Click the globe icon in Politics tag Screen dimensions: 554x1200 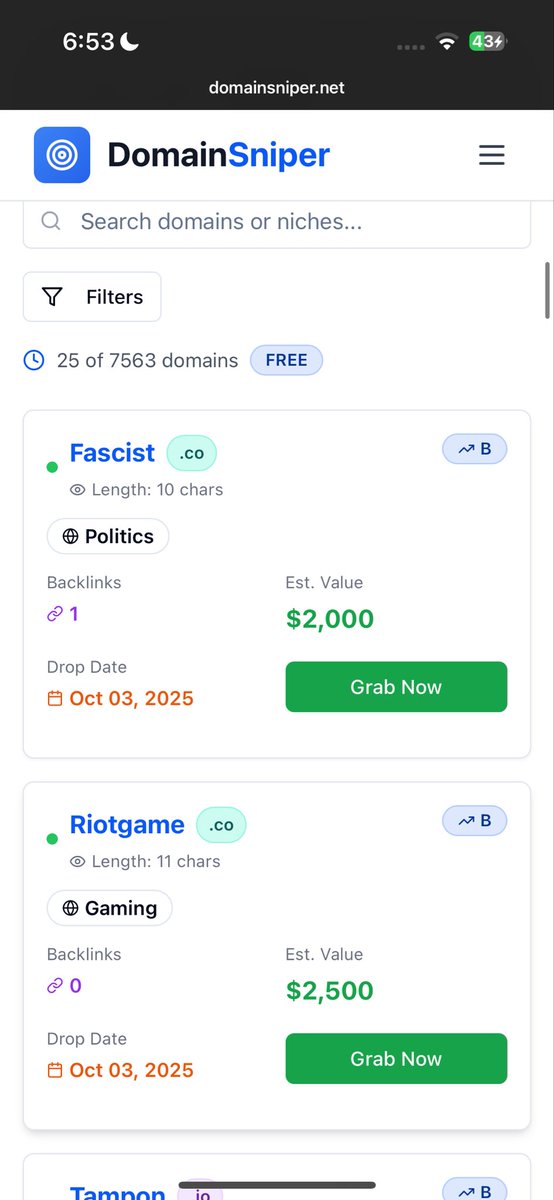(x=70, y=536)
